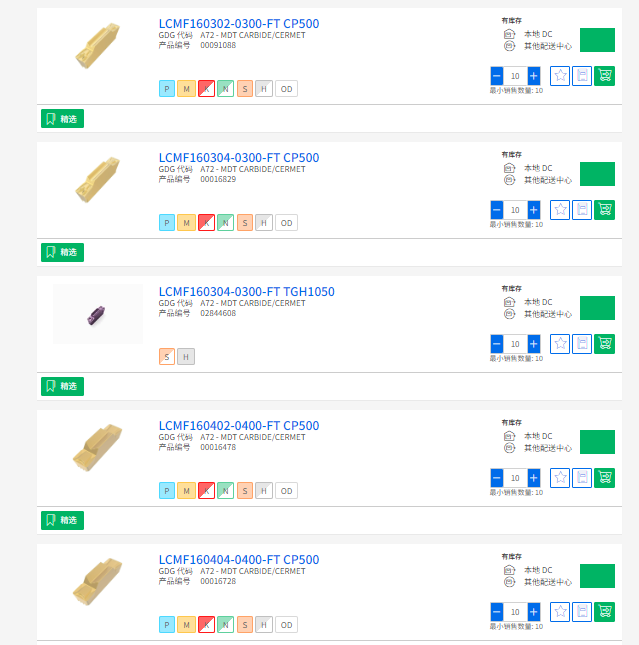Viewport: 639px width, 645px height.
Task: Add LCMF160302-0300-FT CP500 to cart
Action: (x=604, y=76)
